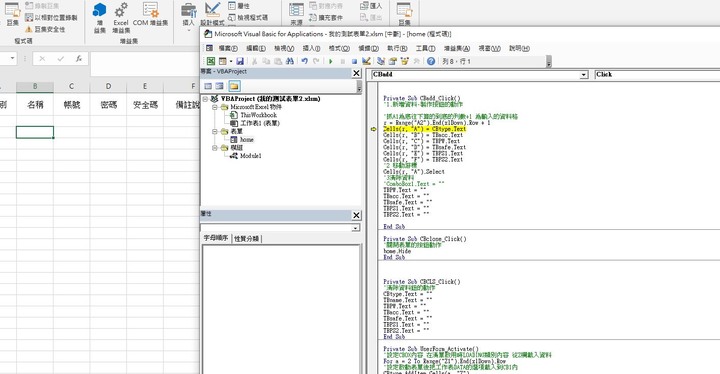Click the Cut scissors icon in VBA toolbar

[254, 61]
